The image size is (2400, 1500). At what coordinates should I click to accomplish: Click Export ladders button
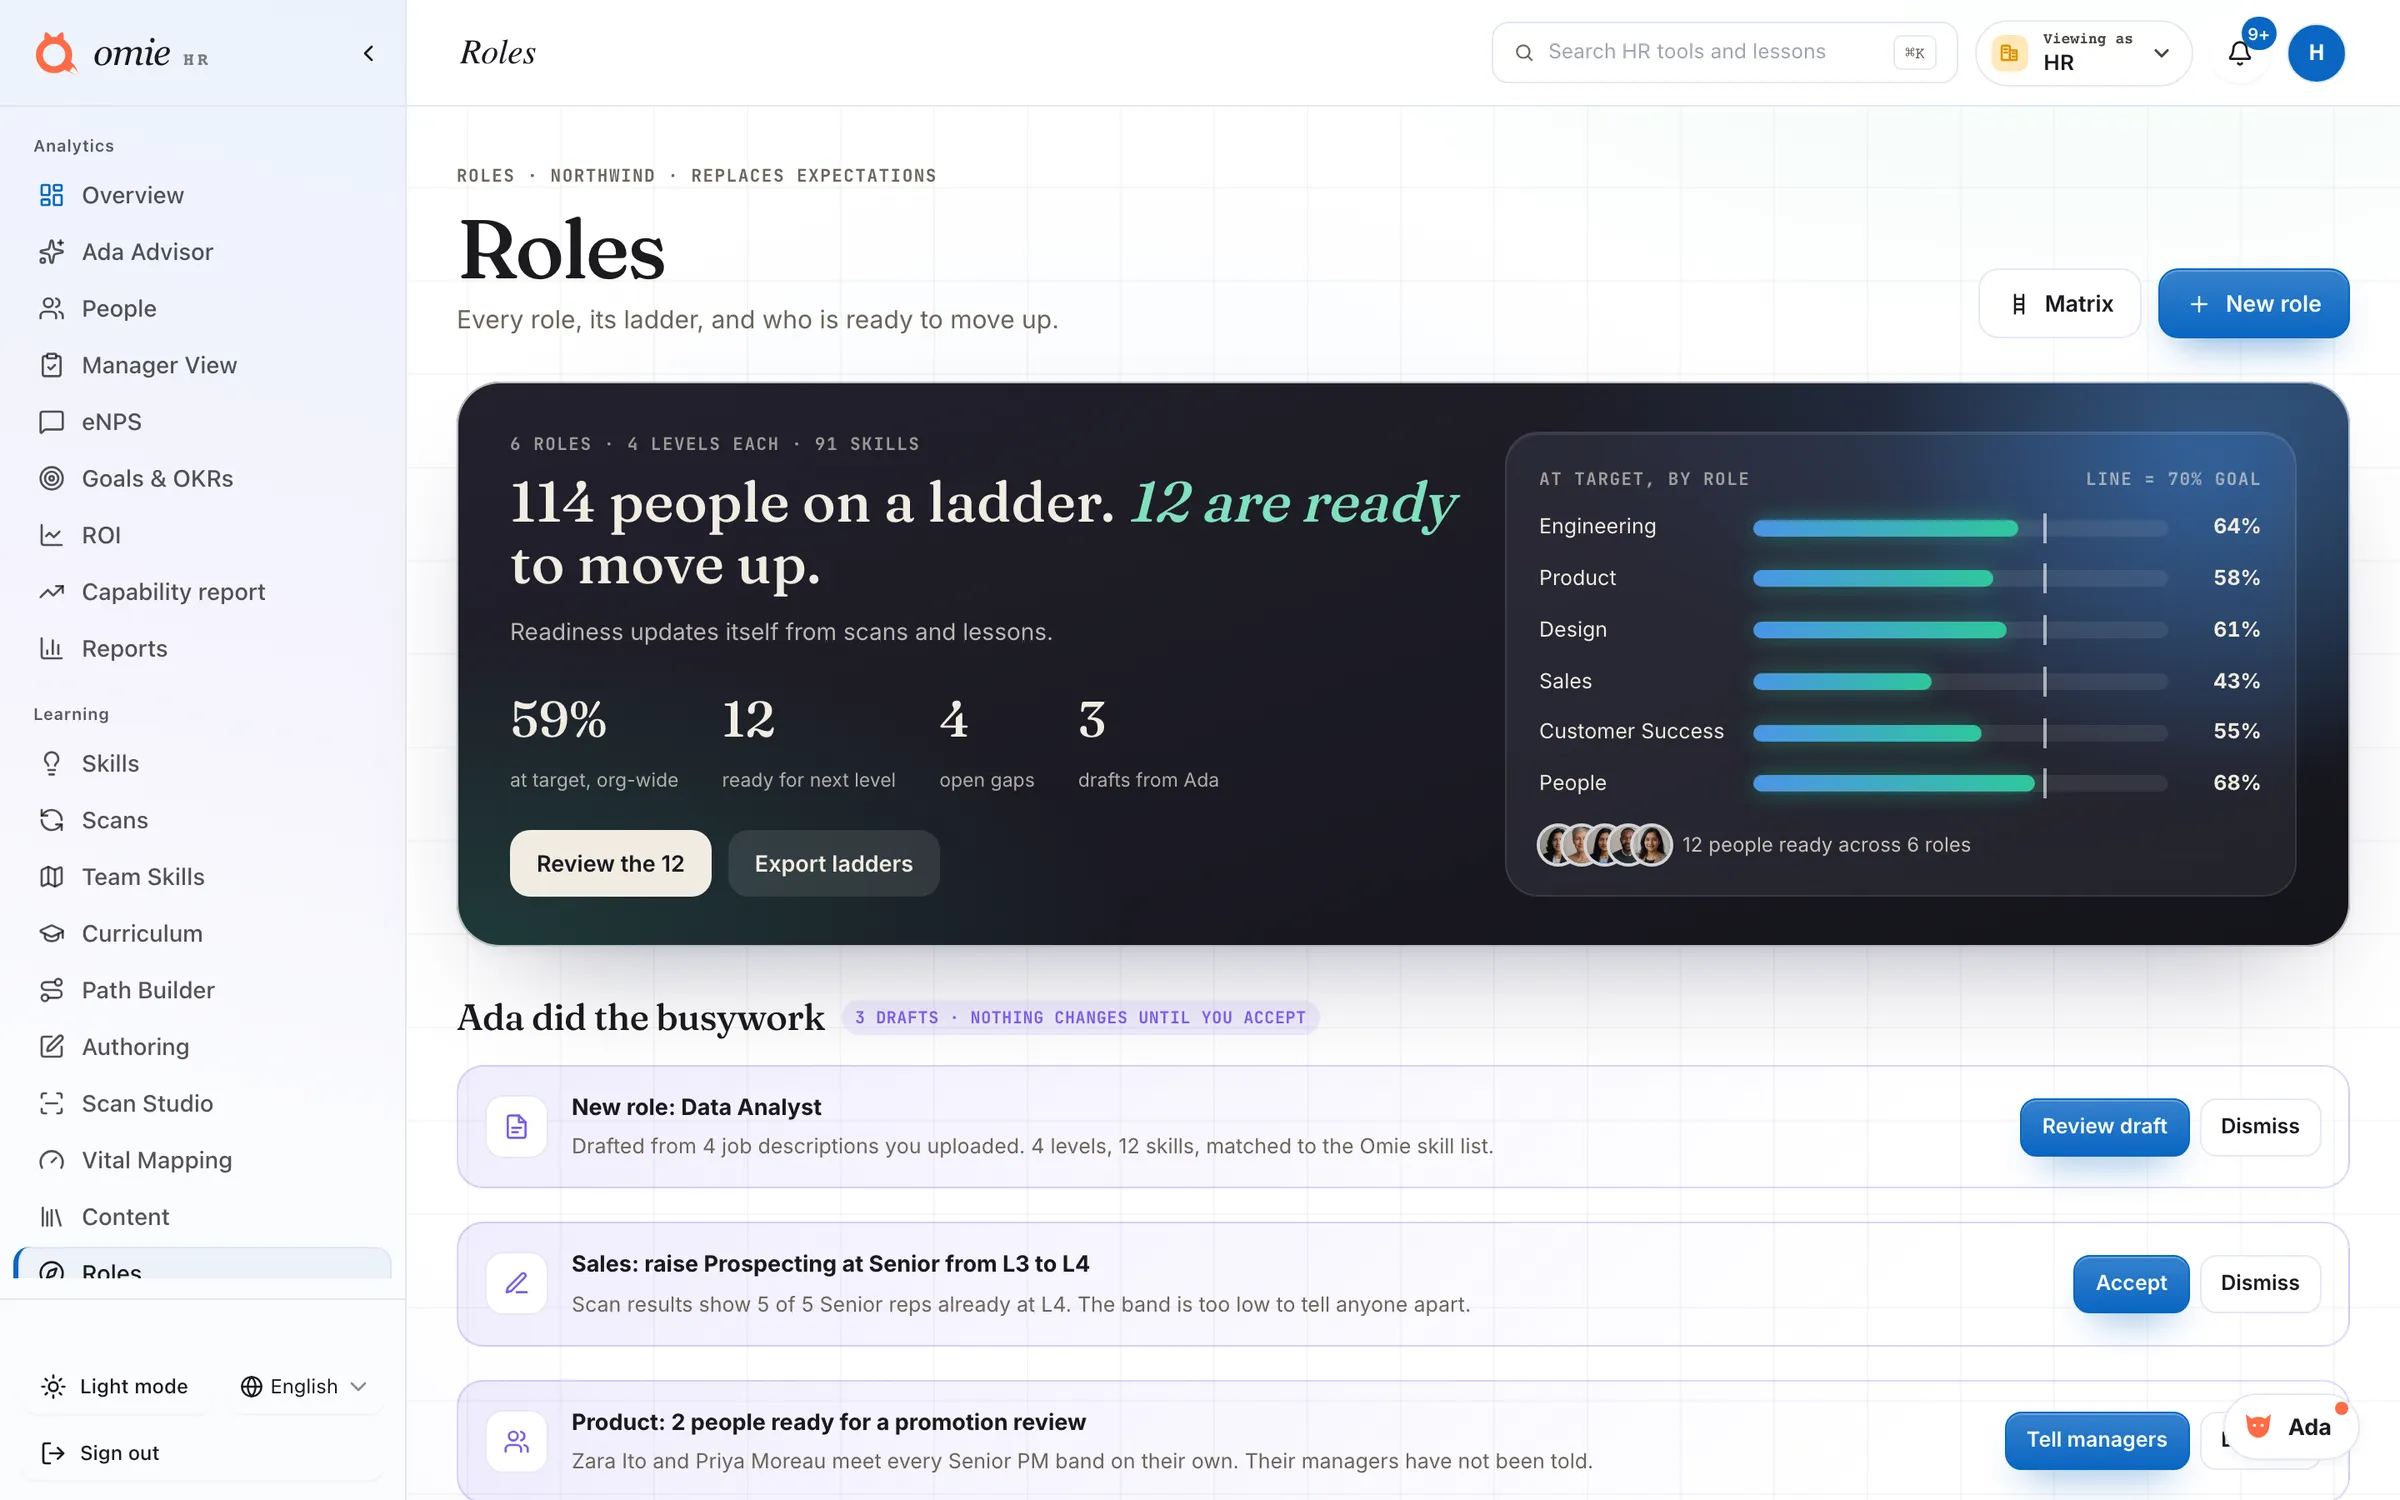[x=833, y=863]
